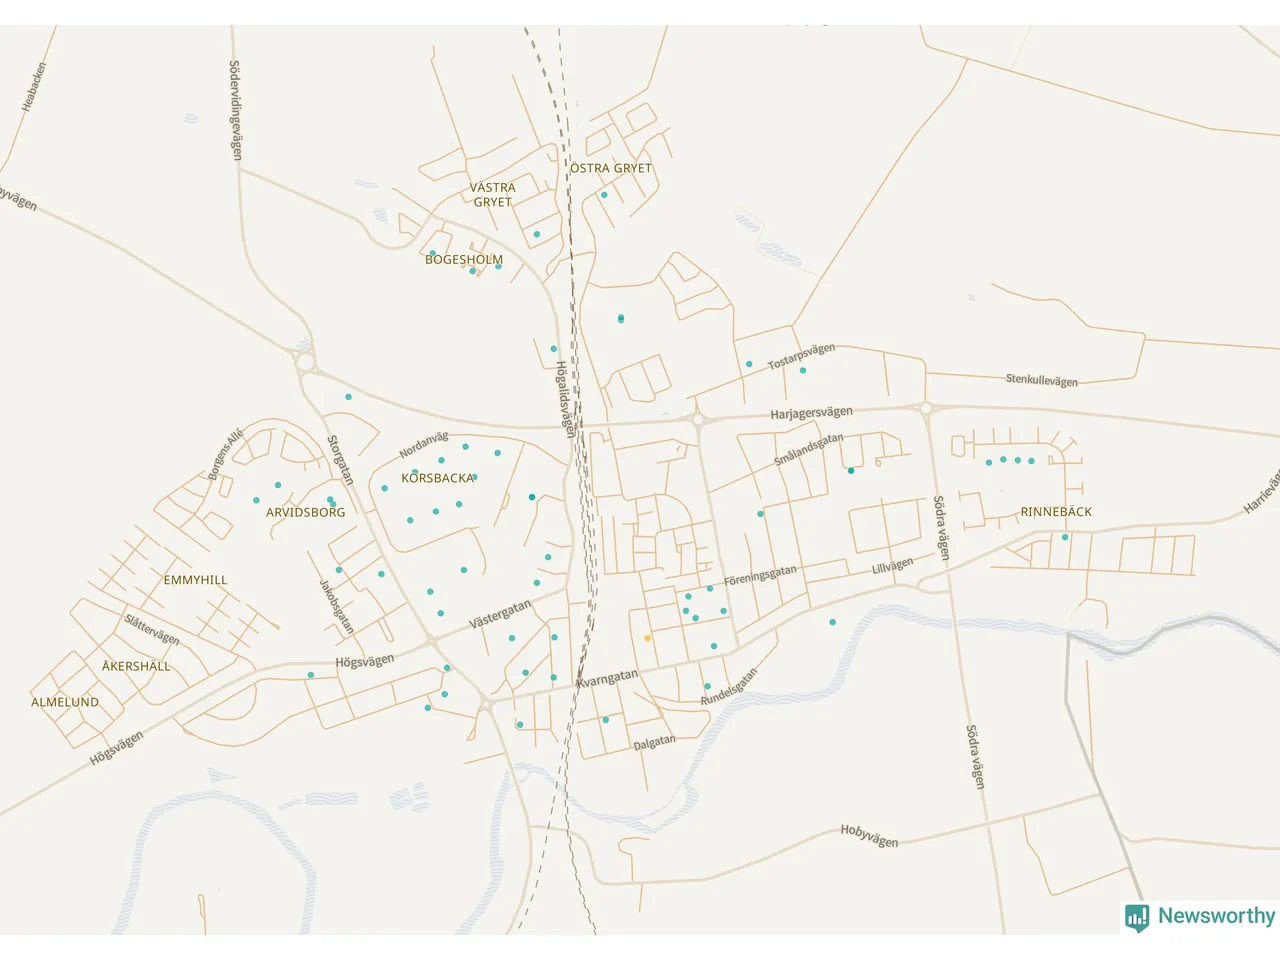Select the Kvarngatan street label
The image size is (1280, 960).
click(607, 679)
